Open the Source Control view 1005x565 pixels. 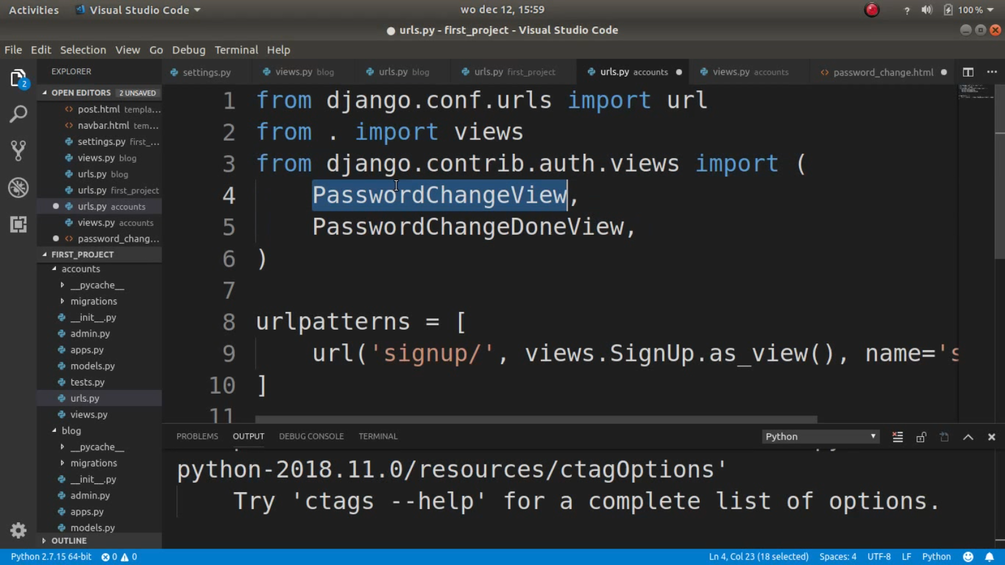coord(18,151)
